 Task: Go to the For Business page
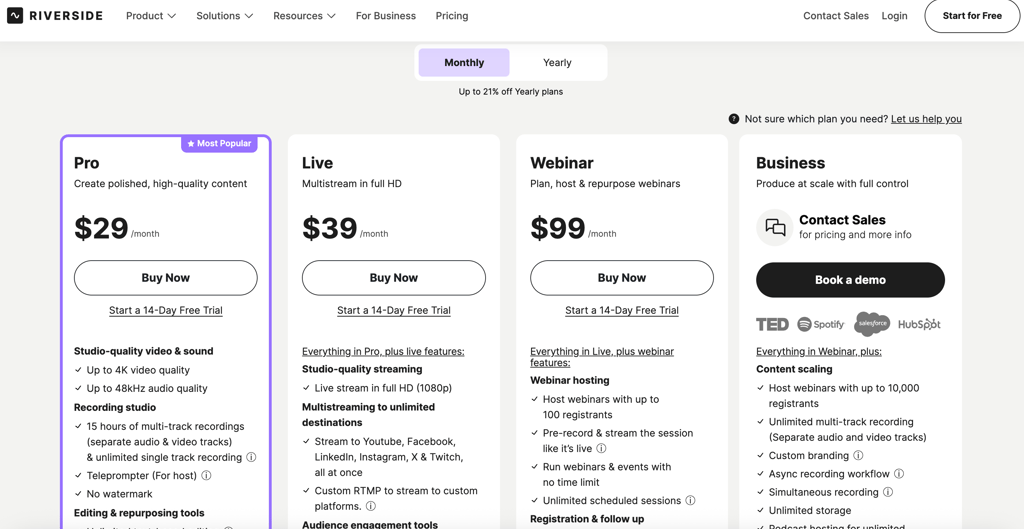[386, 16]
